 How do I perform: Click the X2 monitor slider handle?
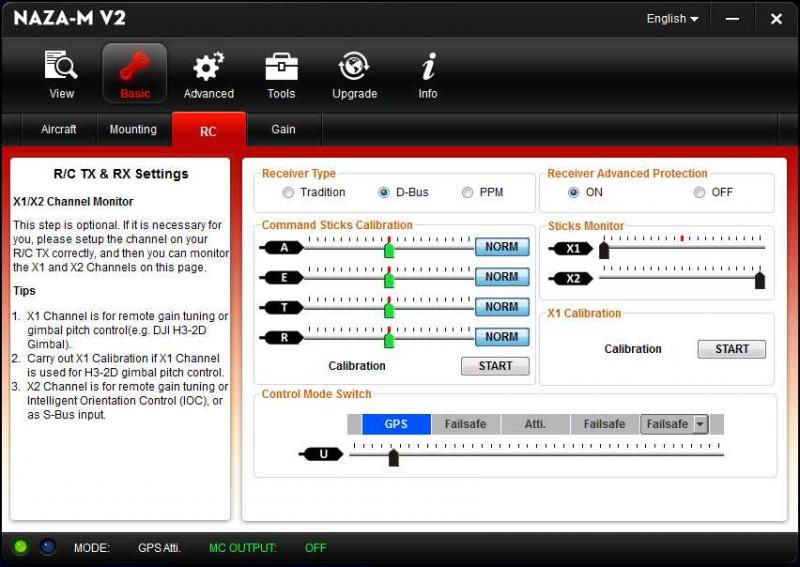click(760, 281)
